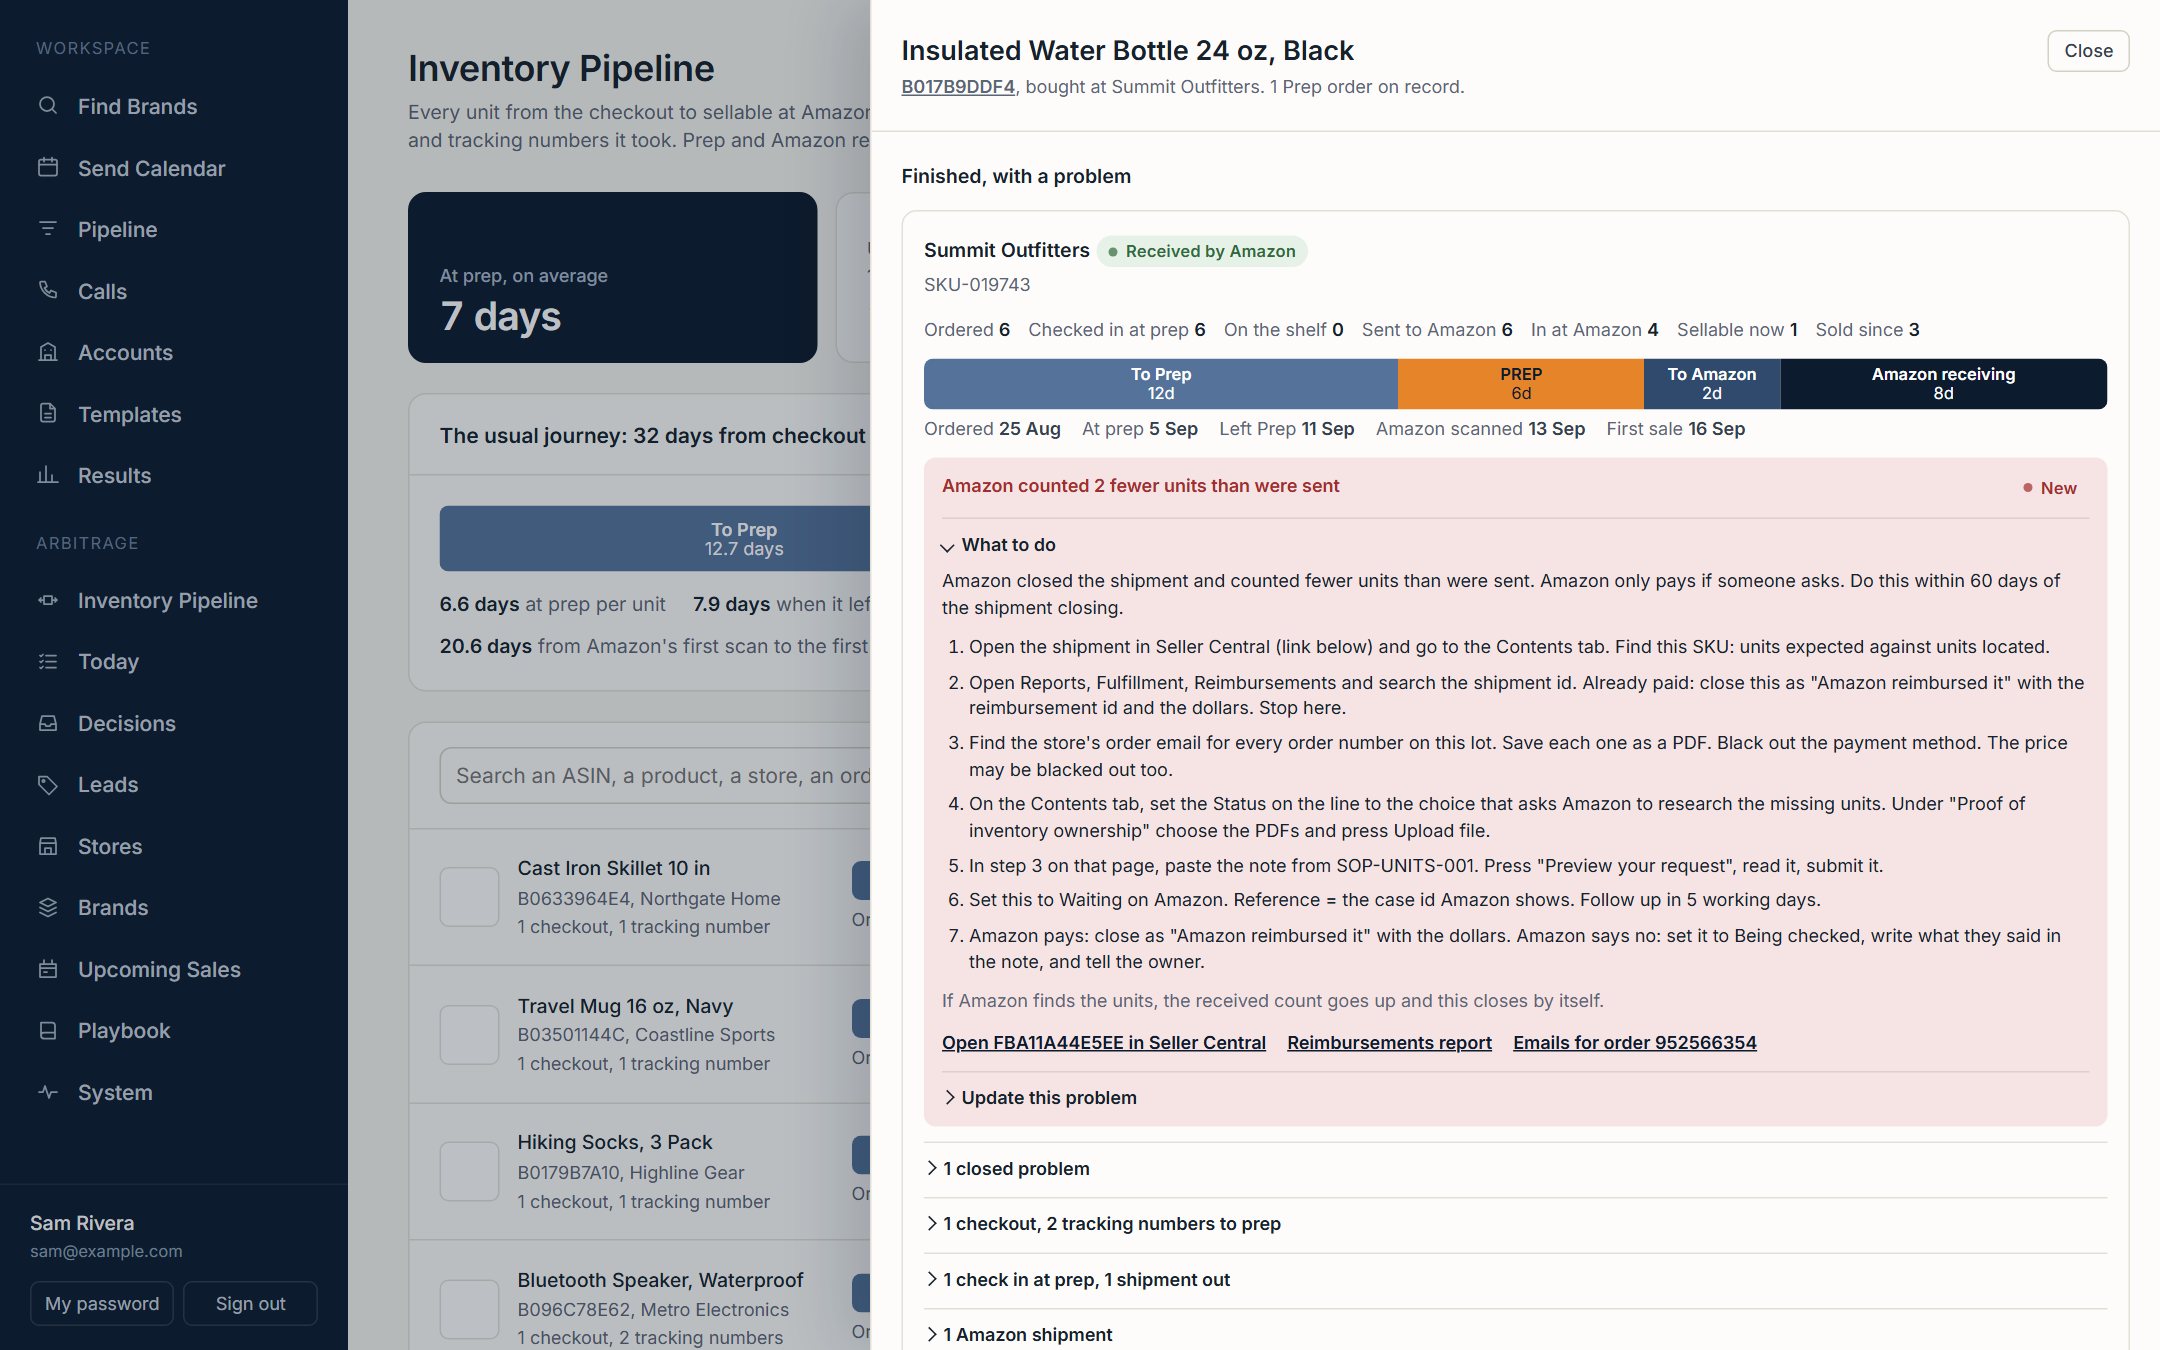
Task: Click the Decisions inbox icon
Action: tap(48, 723)
